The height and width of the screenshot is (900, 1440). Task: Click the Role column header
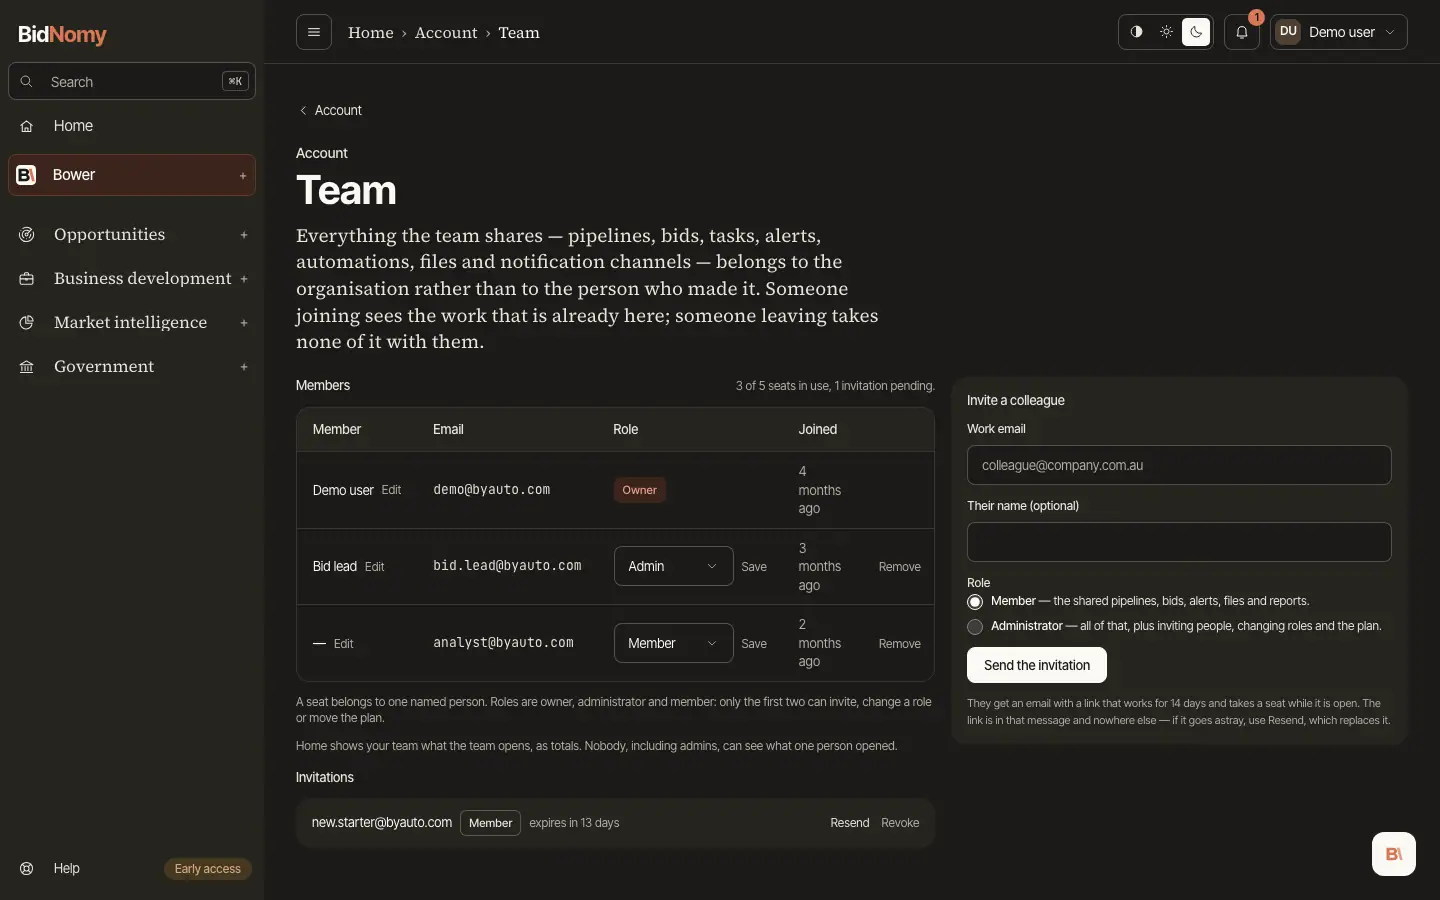[x=625, y=429]
